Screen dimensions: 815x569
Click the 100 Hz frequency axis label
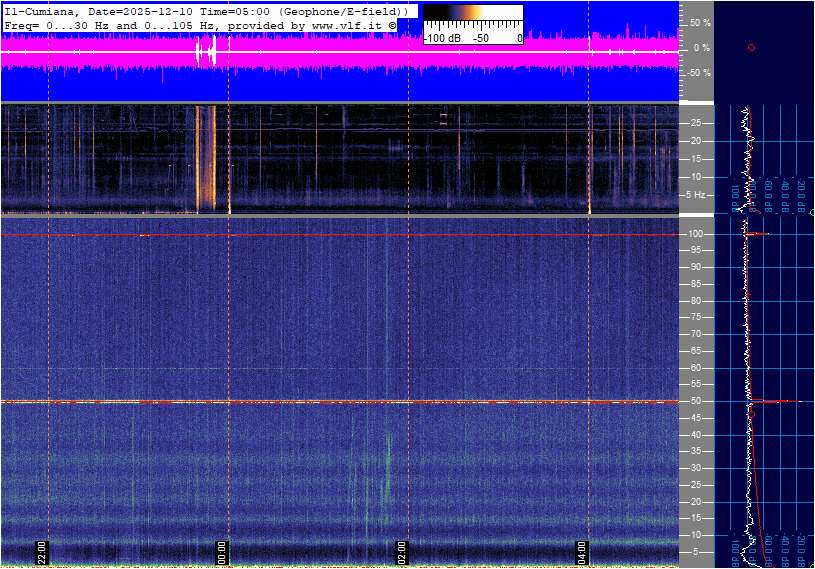(x=697, y=234)
